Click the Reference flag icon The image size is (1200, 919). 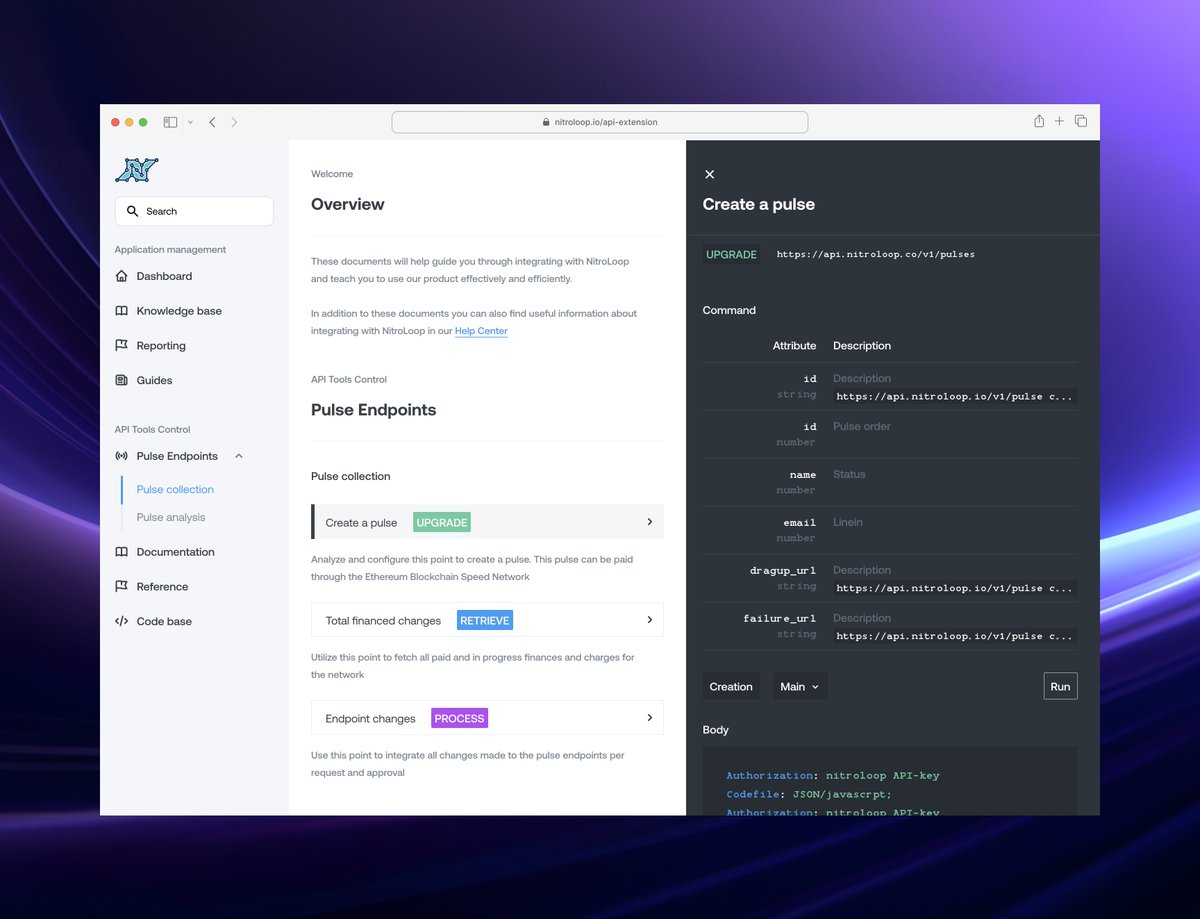[121, 587]
